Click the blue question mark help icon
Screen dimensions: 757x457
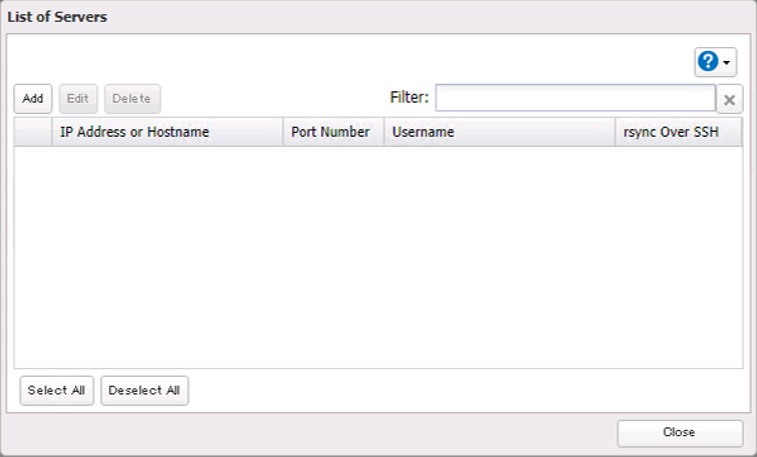[708, 62]
